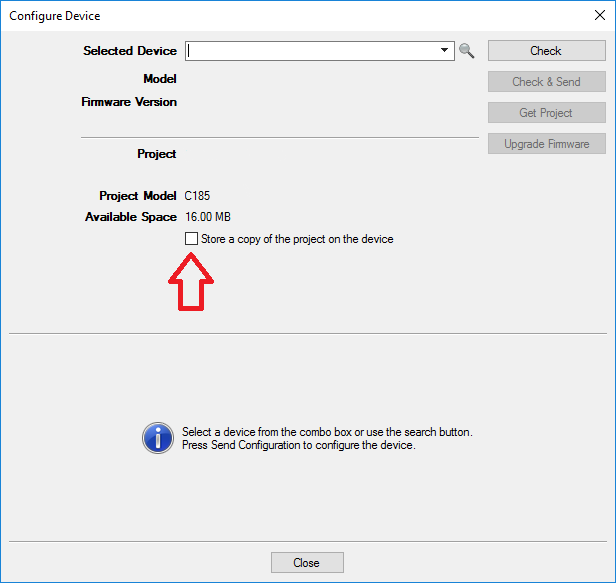Viewport: 616px width, 583px height.
Task: Click the 16.00 MB available space value
Action: coord(208,217)
